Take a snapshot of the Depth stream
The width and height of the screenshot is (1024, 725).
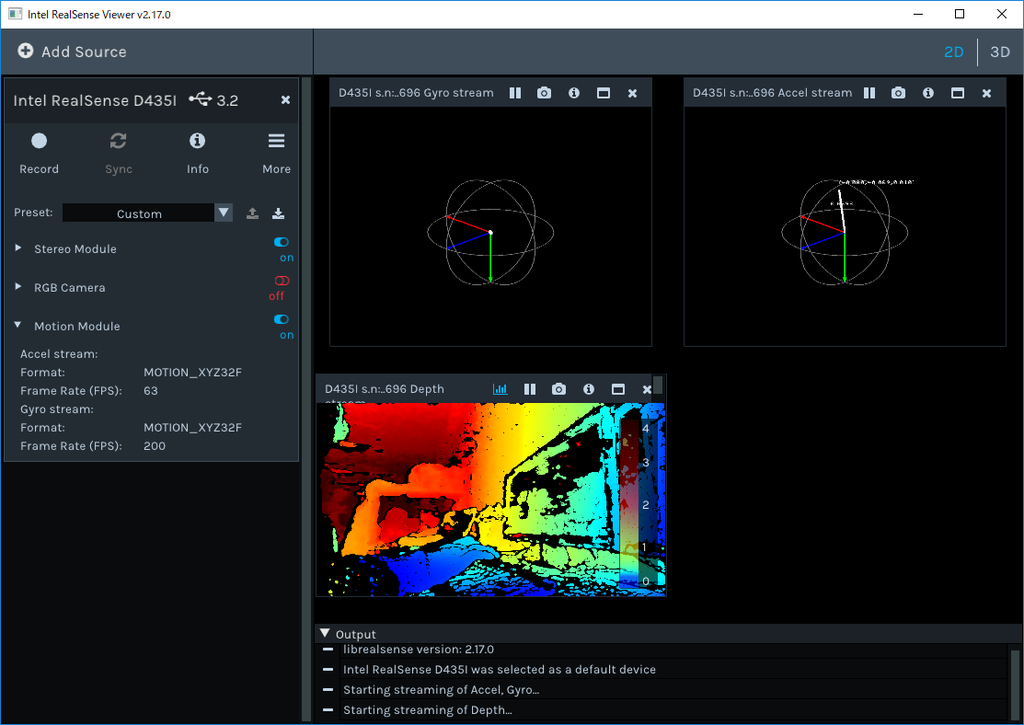(559, 389)
